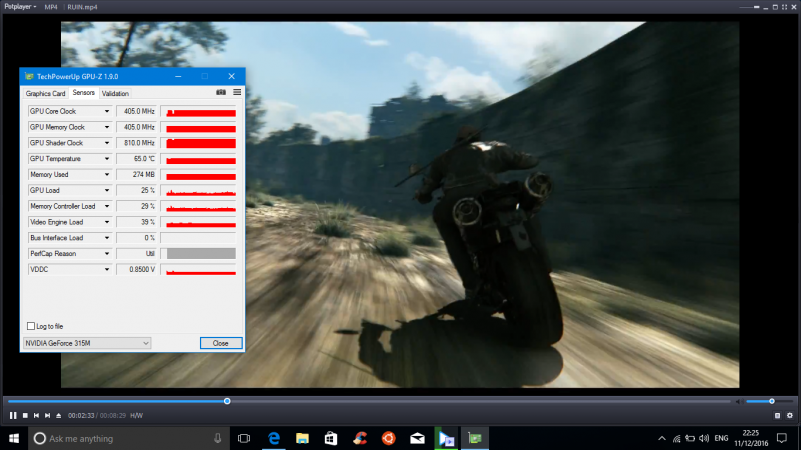
Task: Open the Windows Store taskbar icon
Action: pos(331,438)
